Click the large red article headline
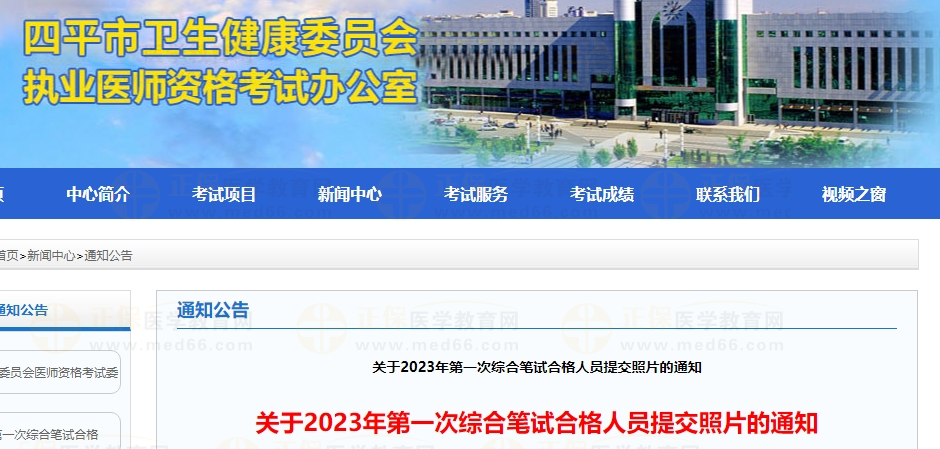The image size is (940, 449). (x=536, y=423)
